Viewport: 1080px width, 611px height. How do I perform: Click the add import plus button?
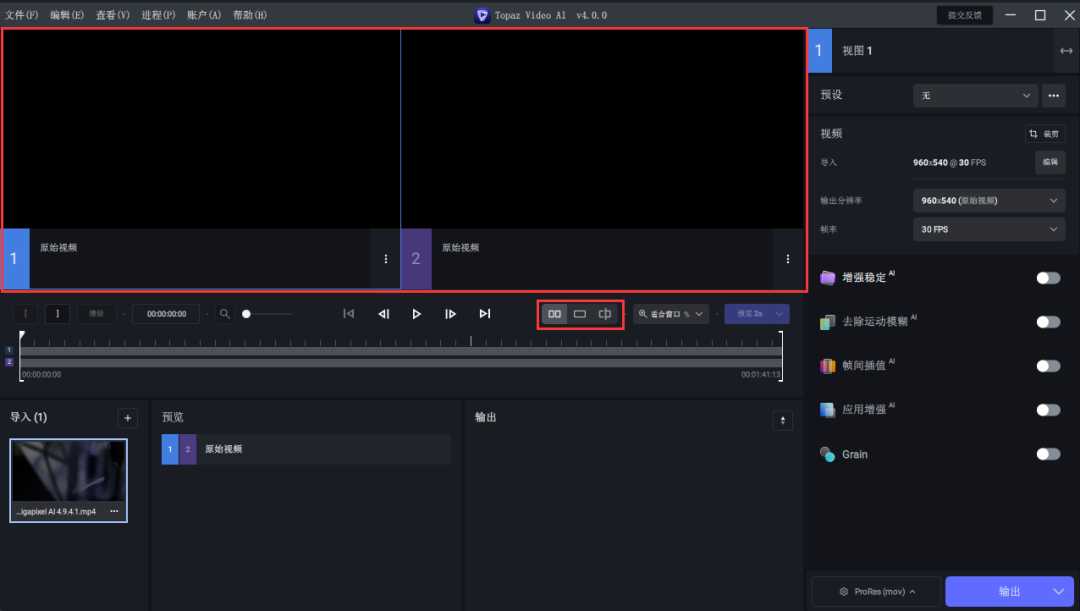coord(127,418)
